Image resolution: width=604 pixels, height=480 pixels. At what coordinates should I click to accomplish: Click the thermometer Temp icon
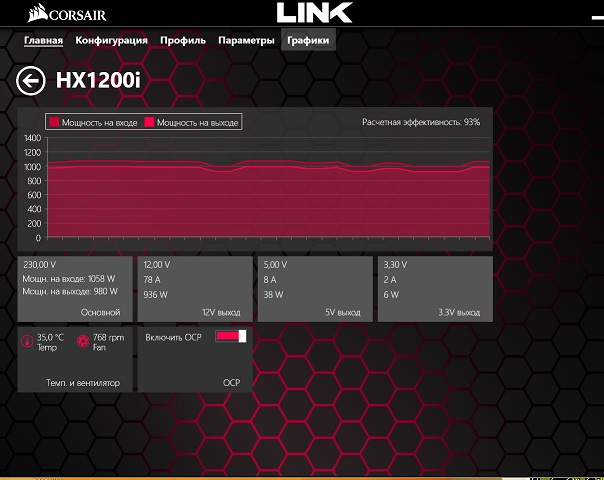tap(27, 342)
